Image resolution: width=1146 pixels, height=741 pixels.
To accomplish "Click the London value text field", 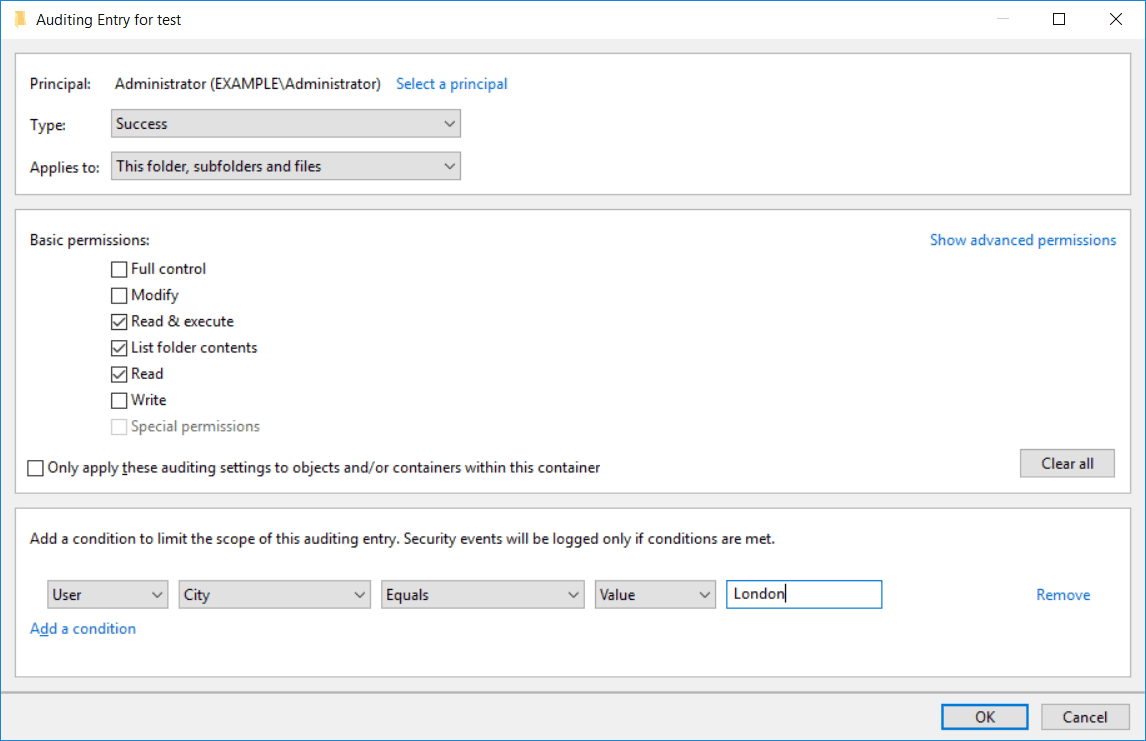I will coord(804,594).
